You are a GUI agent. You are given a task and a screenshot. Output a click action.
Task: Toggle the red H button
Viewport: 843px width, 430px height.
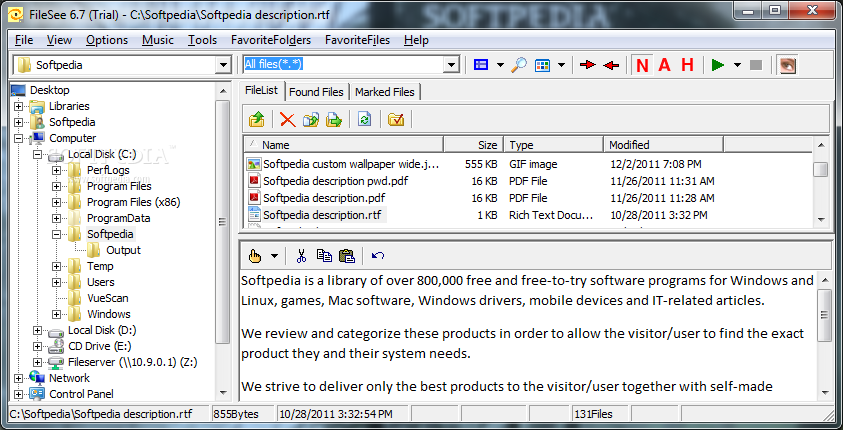point(687,65)
